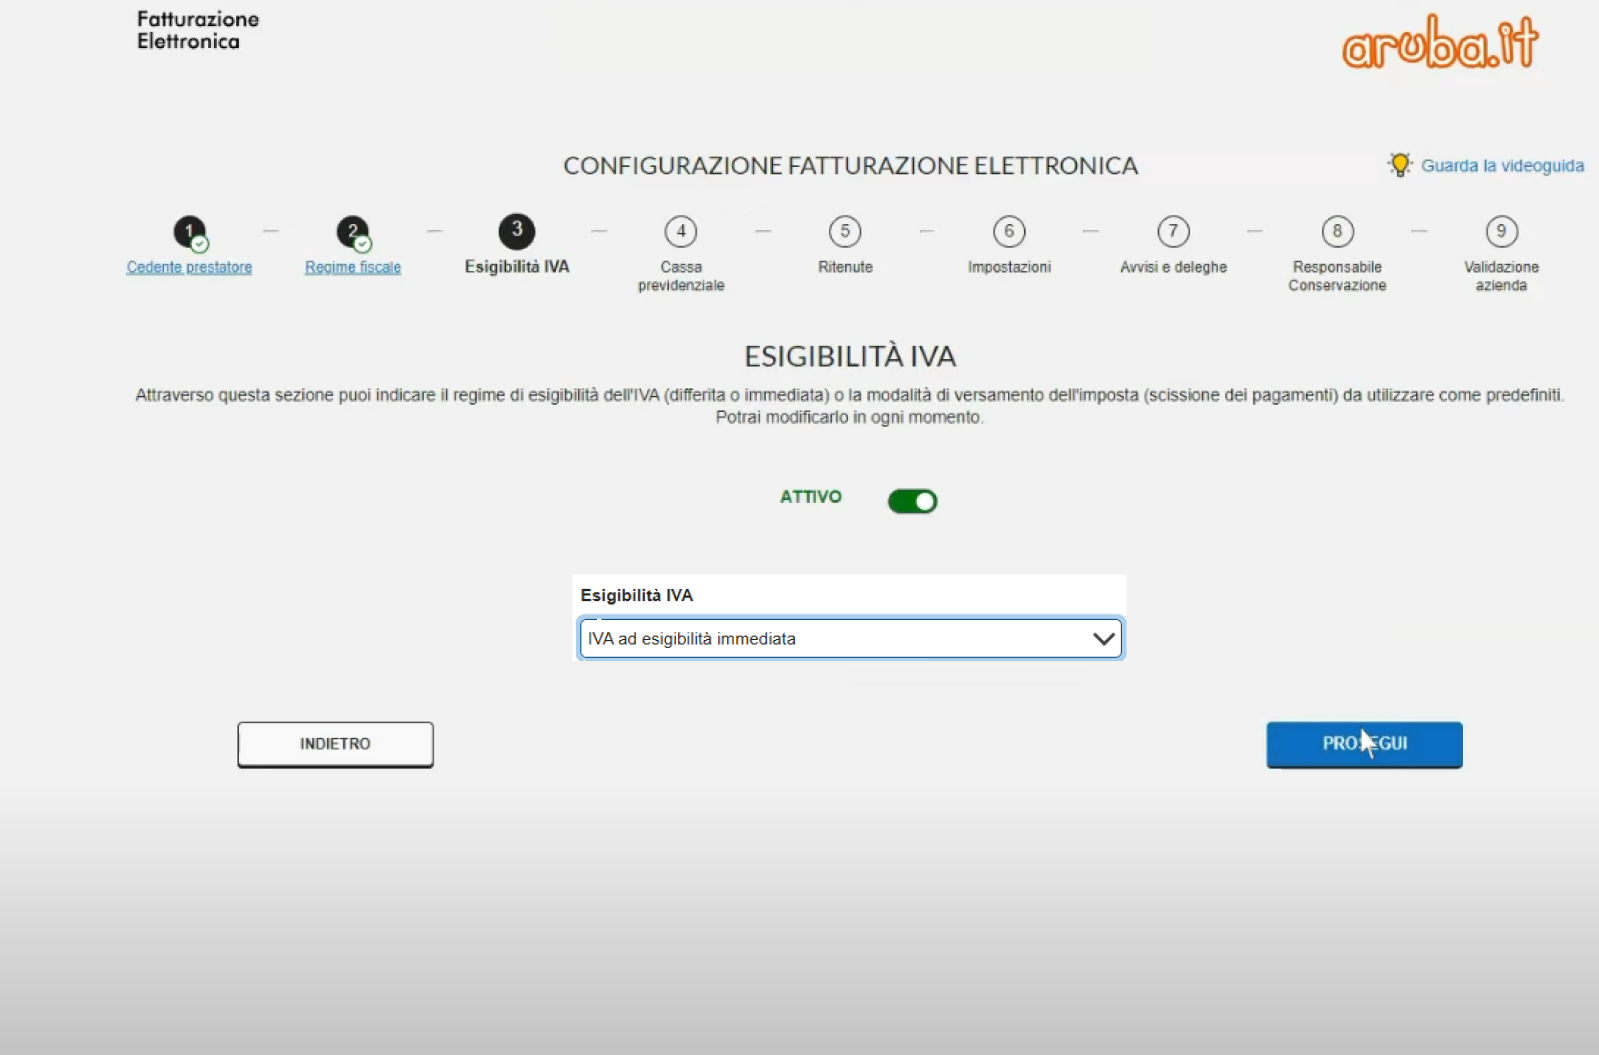Open the Cedente prestatore step link
This screenshot has width=1599, height=1055.
[189, 267]
